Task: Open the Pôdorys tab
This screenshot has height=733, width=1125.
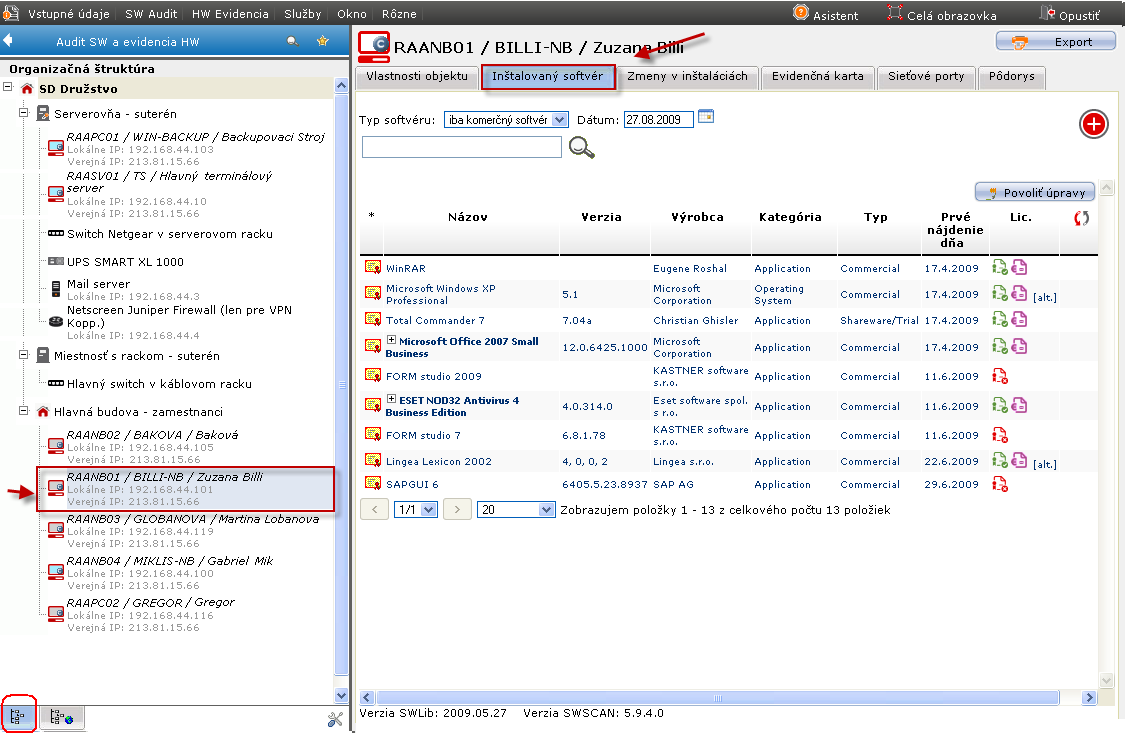Action: (x=1012, y=77)
